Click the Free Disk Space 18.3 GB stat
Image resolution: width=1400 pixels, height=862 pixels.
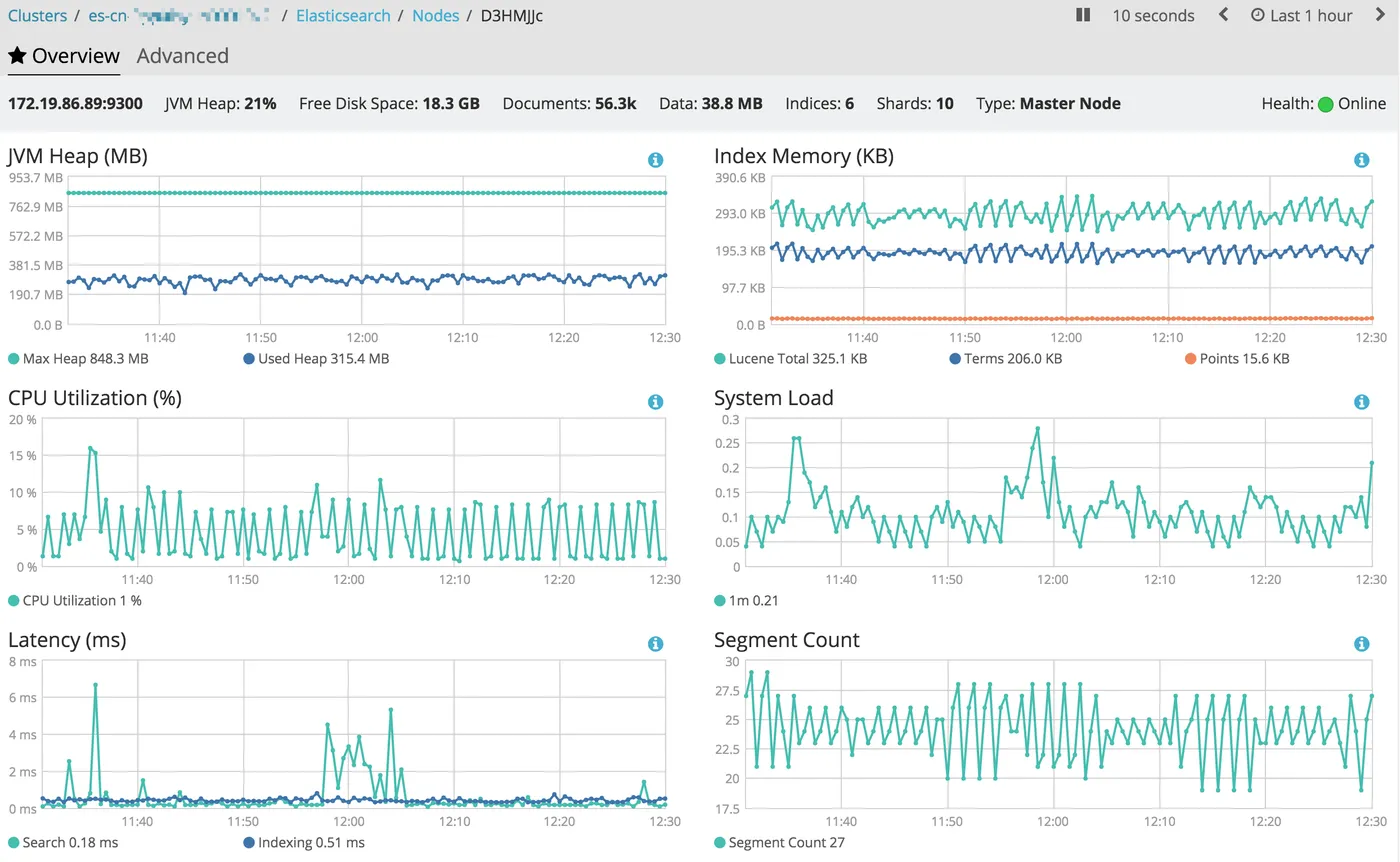389,104
